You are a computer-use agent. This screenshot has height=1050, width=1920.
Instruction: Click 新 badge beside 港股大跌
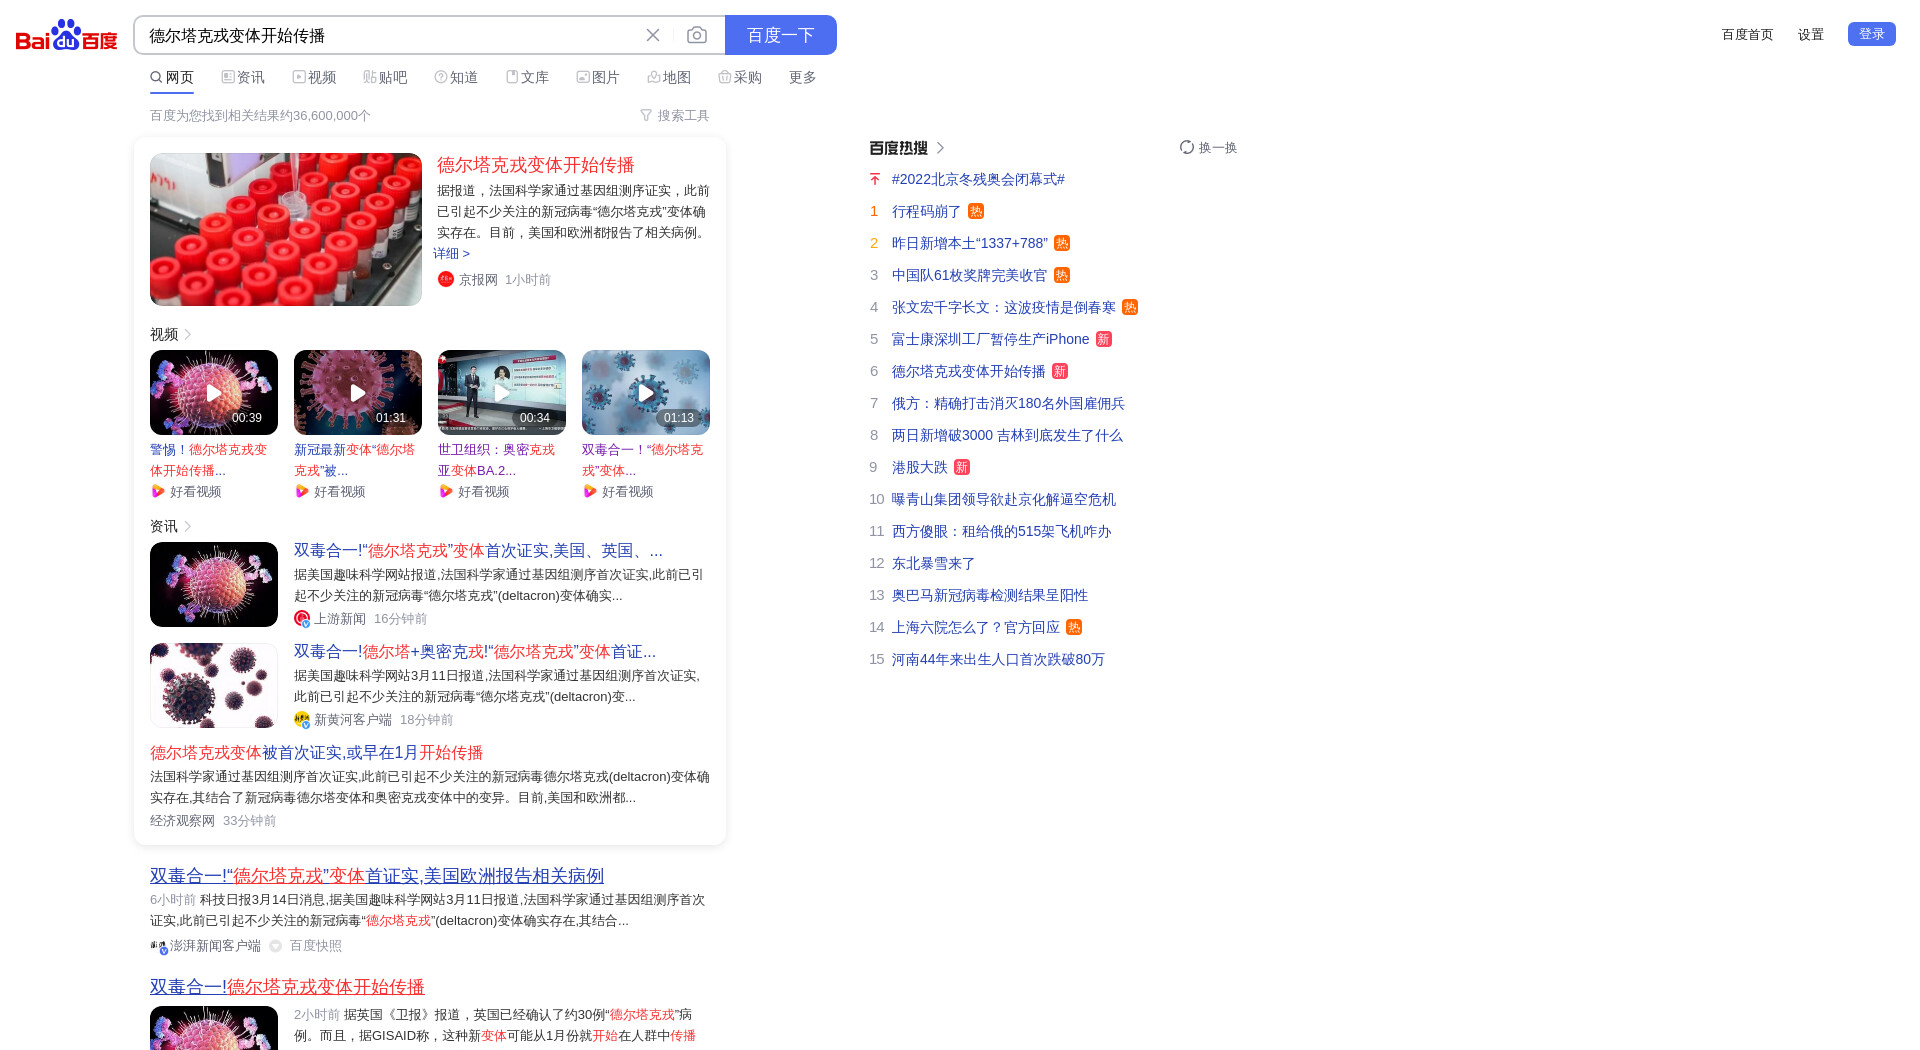click(x=962, y=467)
